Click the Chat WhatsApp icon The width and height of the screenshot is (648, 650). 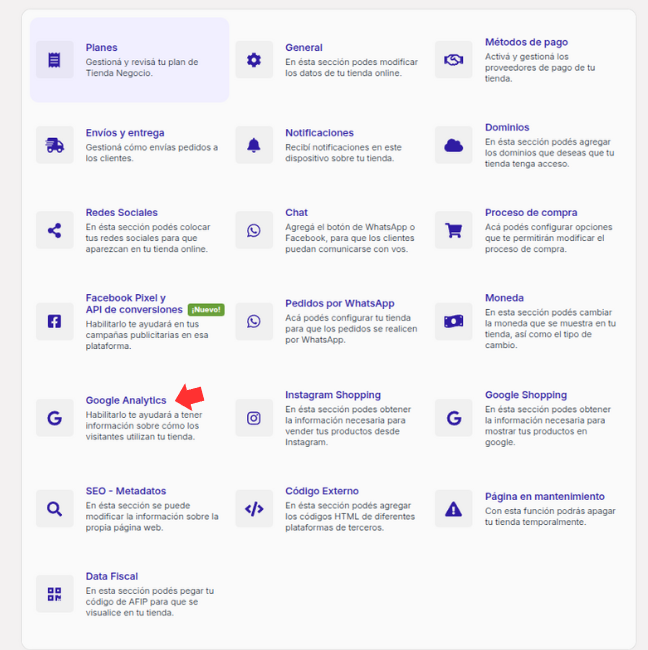coord(254,230)
